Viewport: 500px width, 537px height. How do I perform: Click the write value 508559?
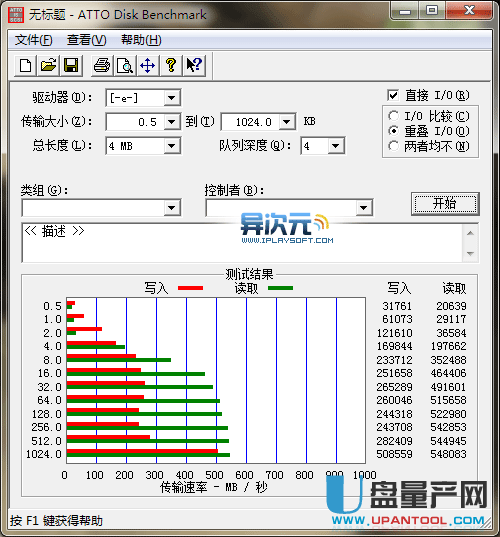coord(394,454)
